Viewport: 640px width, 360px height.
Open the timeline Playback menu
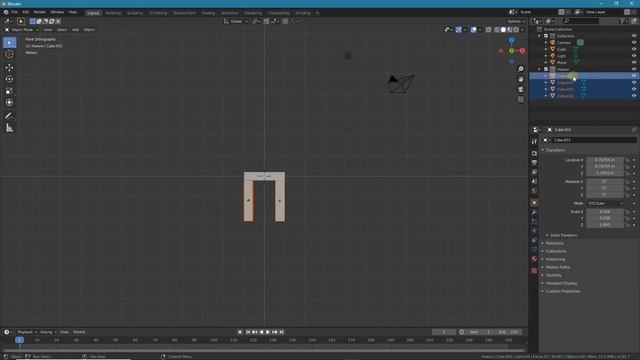tap(27, 332)
